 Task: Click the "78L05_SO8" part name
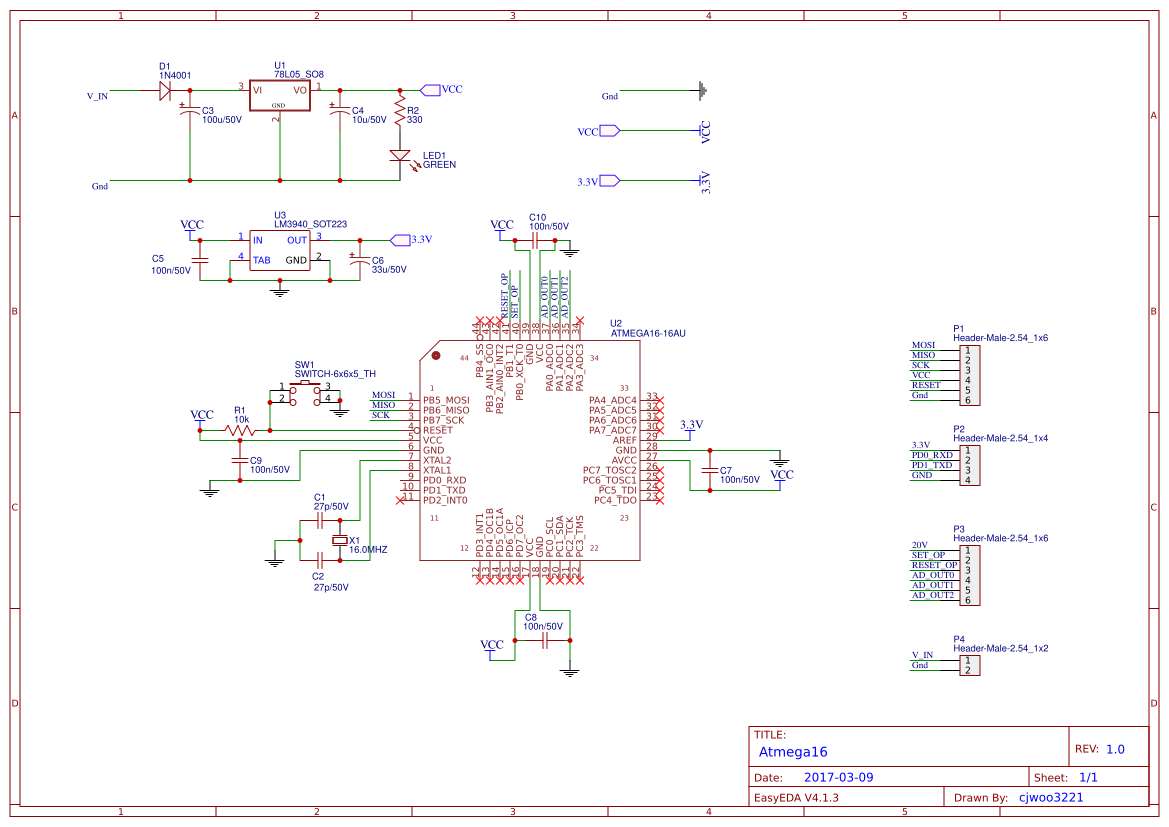[298, 75]
